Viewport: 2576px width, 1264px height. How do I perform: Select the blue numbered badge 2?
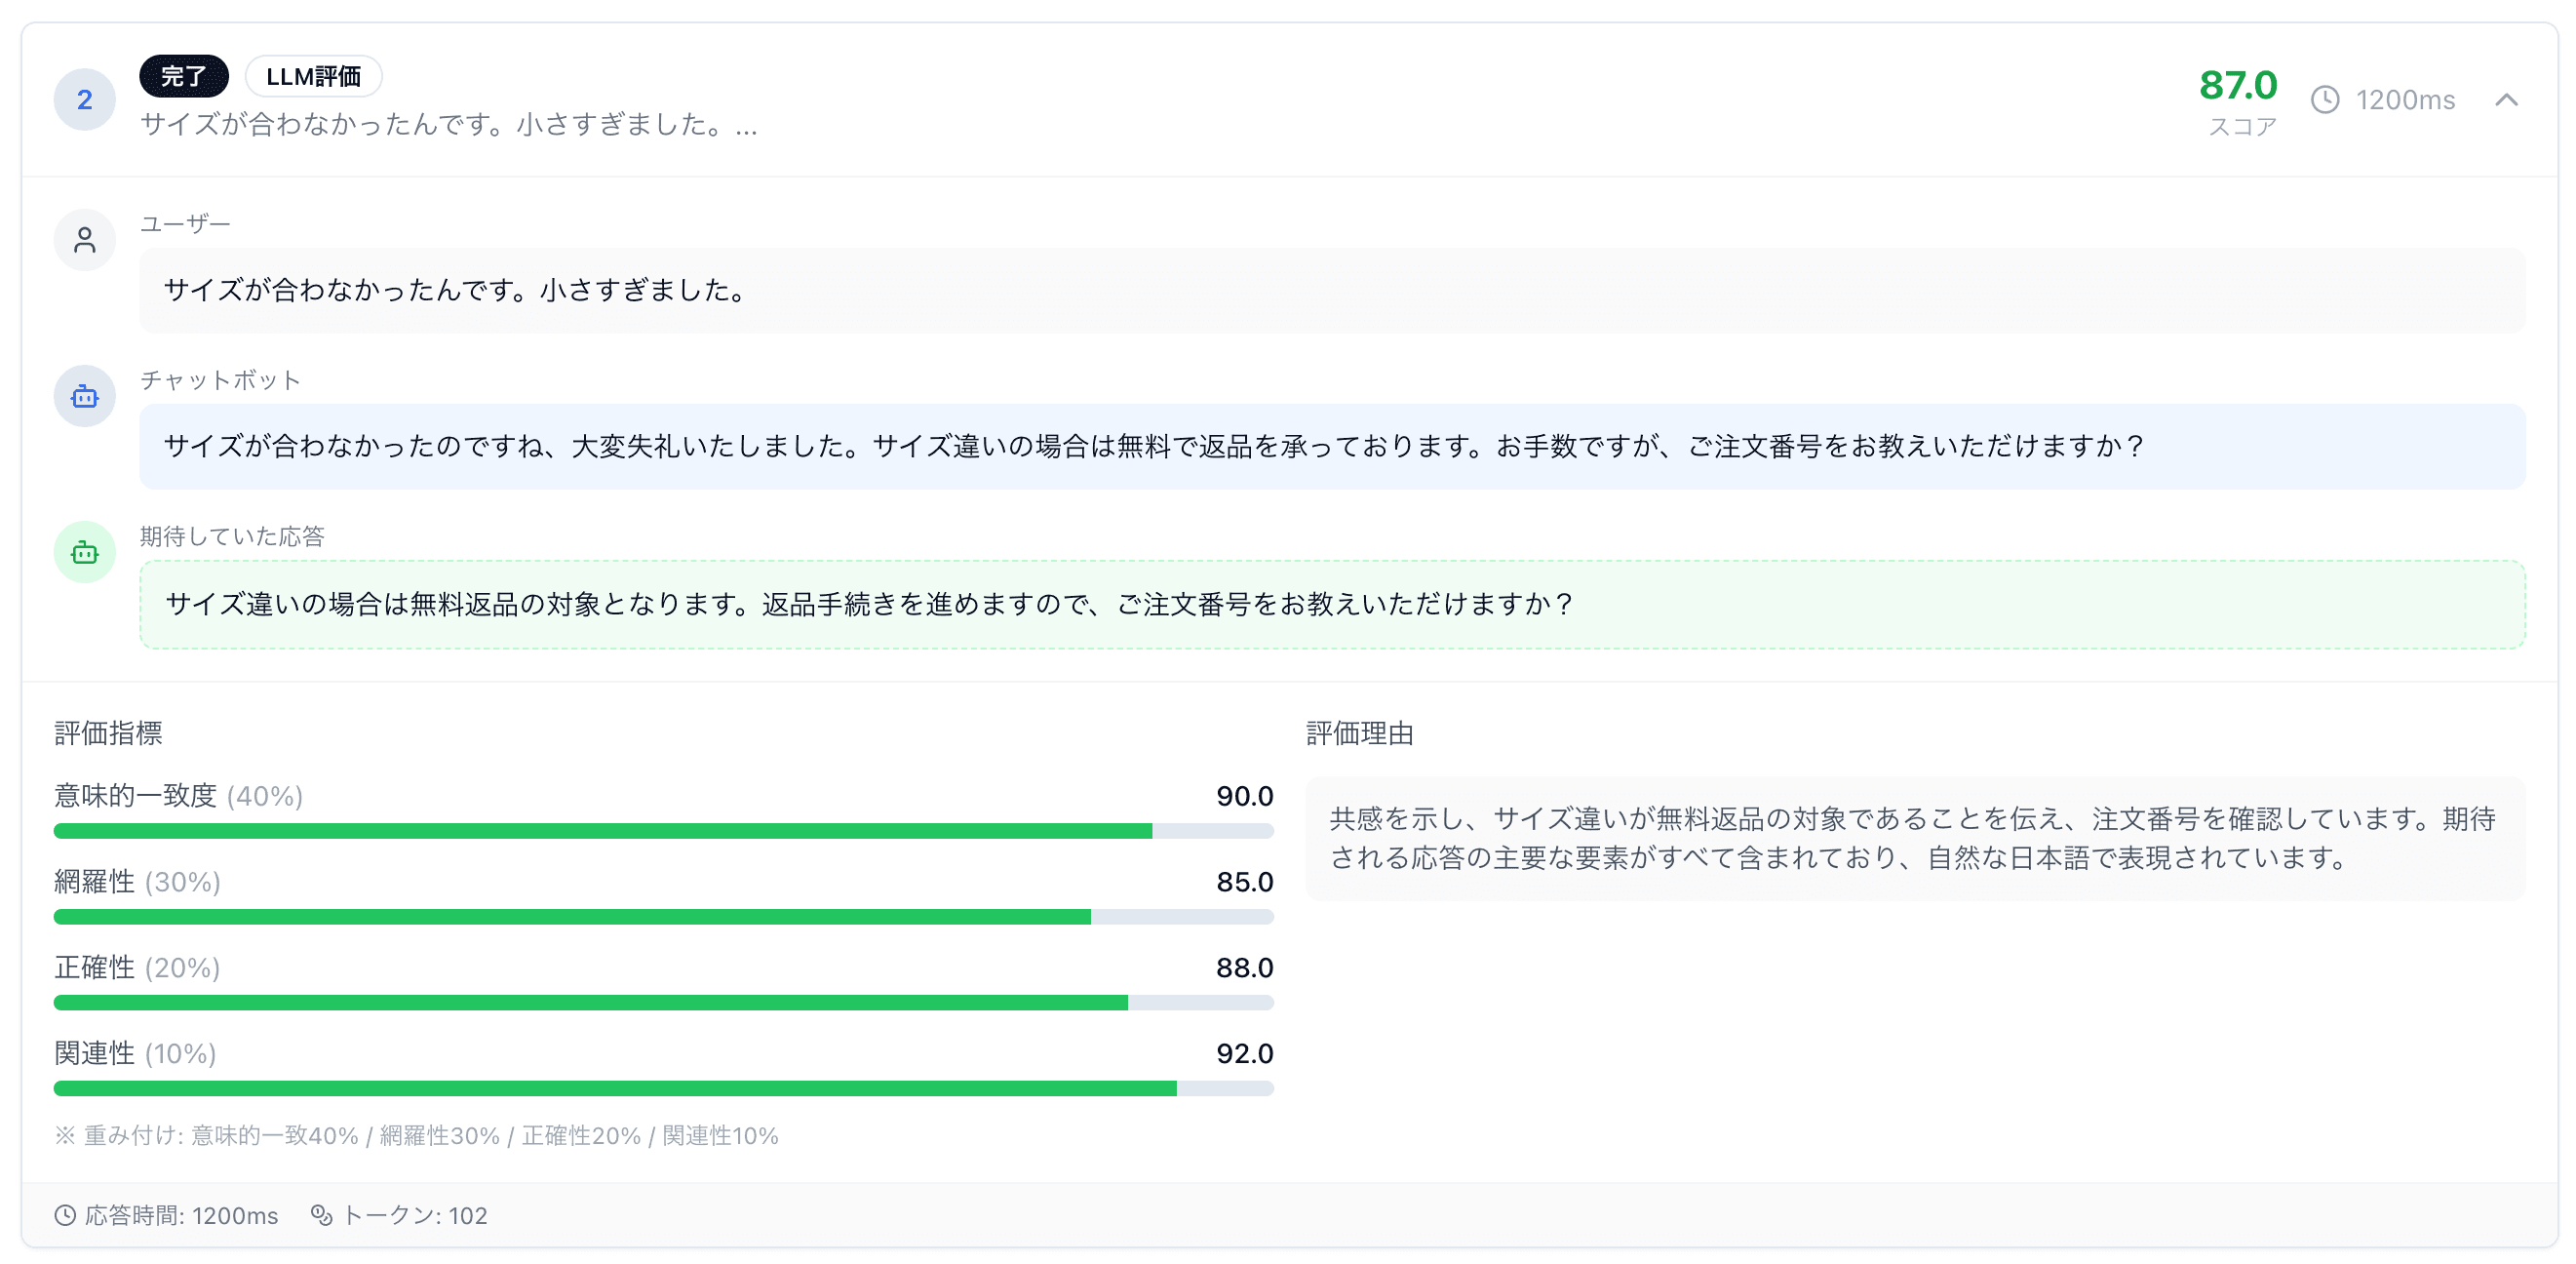pyautogui.click(x=84, y=99)
